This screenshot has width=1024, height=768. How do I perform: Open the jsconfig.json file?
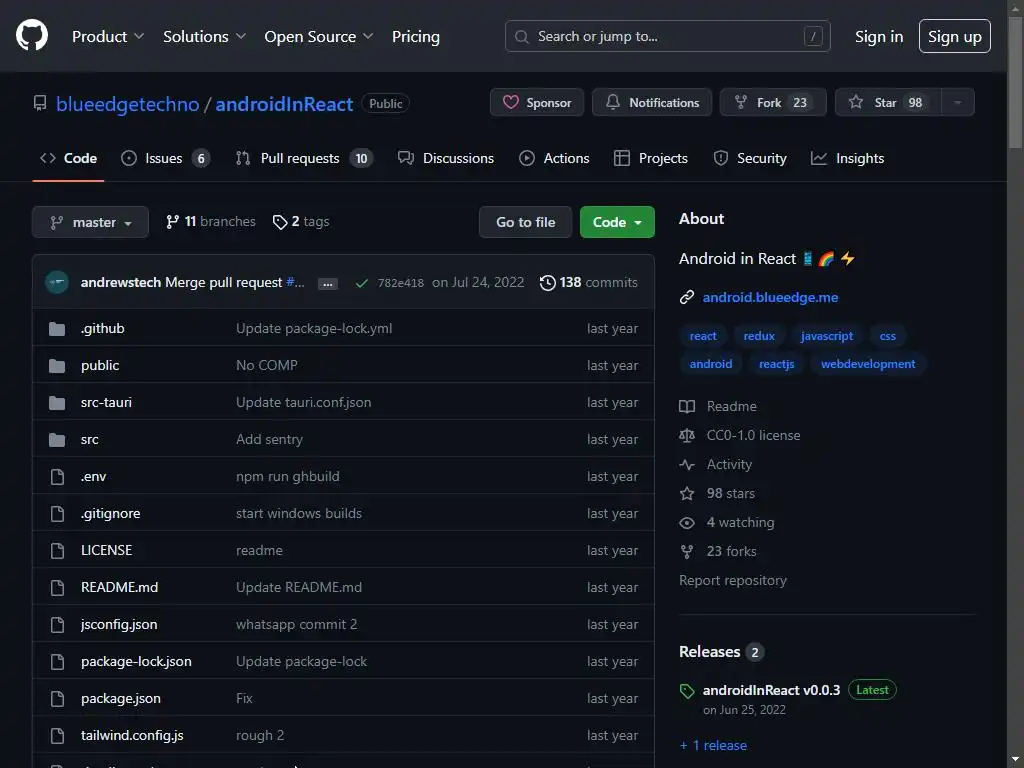coord(119,624)
